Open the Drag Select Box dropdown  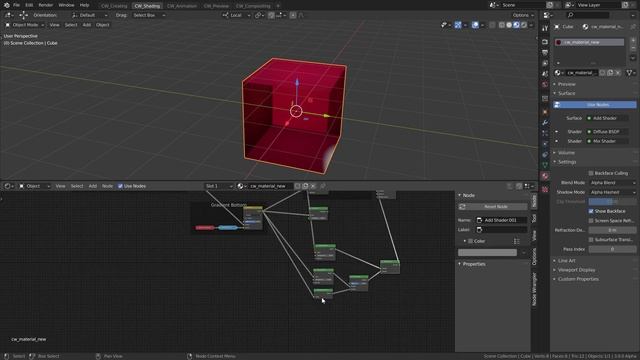pos(149,15)
